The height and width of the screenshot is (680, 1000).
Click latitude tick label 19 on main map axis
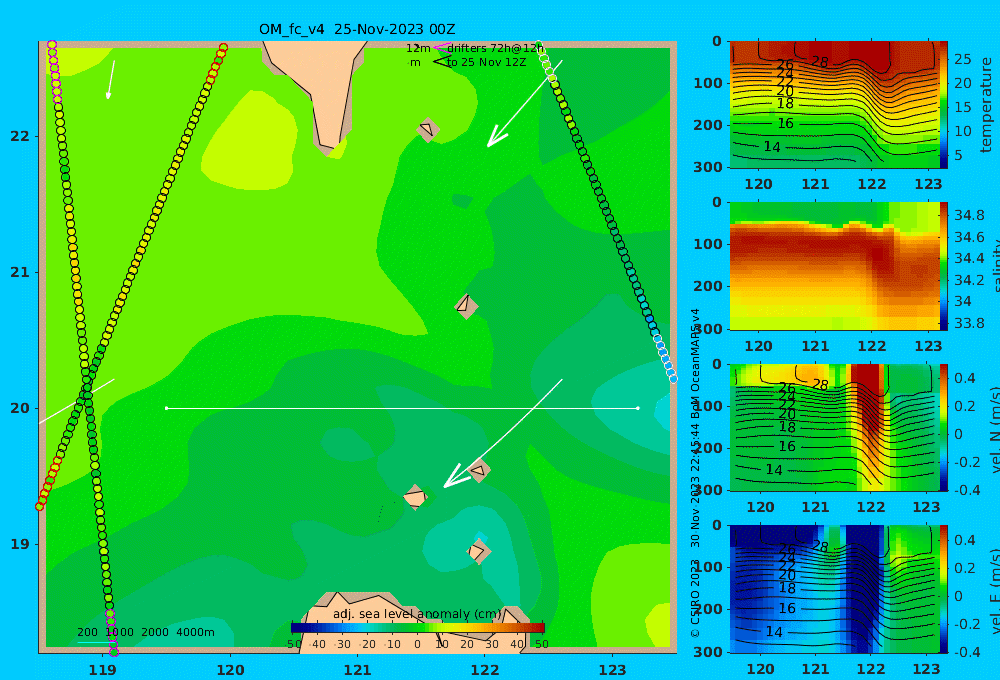(20, 544)
